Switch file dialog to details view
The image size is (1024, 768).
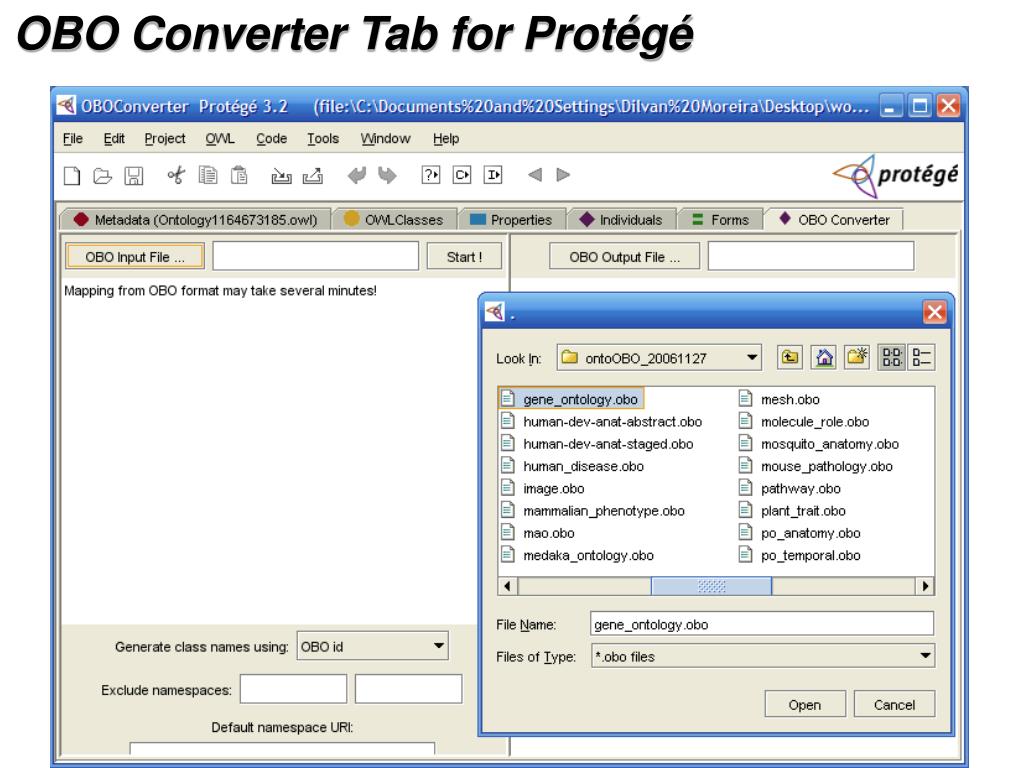point(921,357)
